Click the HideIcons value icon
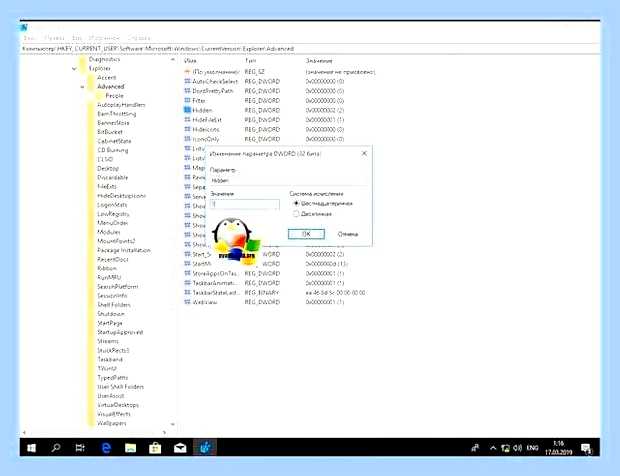This screenshot has height=476, width=620. point(187,129)
